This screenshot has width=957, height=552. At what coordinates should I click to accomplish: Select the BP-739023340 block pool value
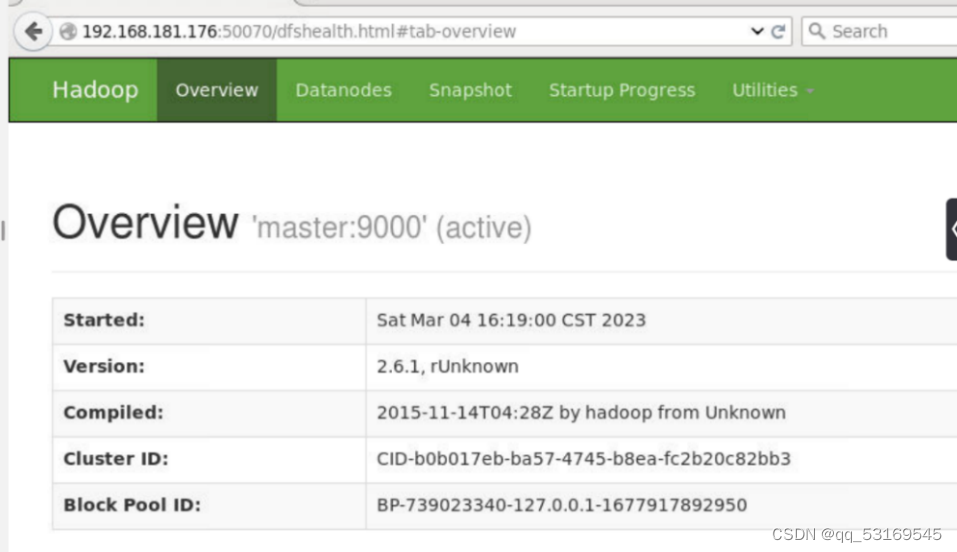click(562, 505)
